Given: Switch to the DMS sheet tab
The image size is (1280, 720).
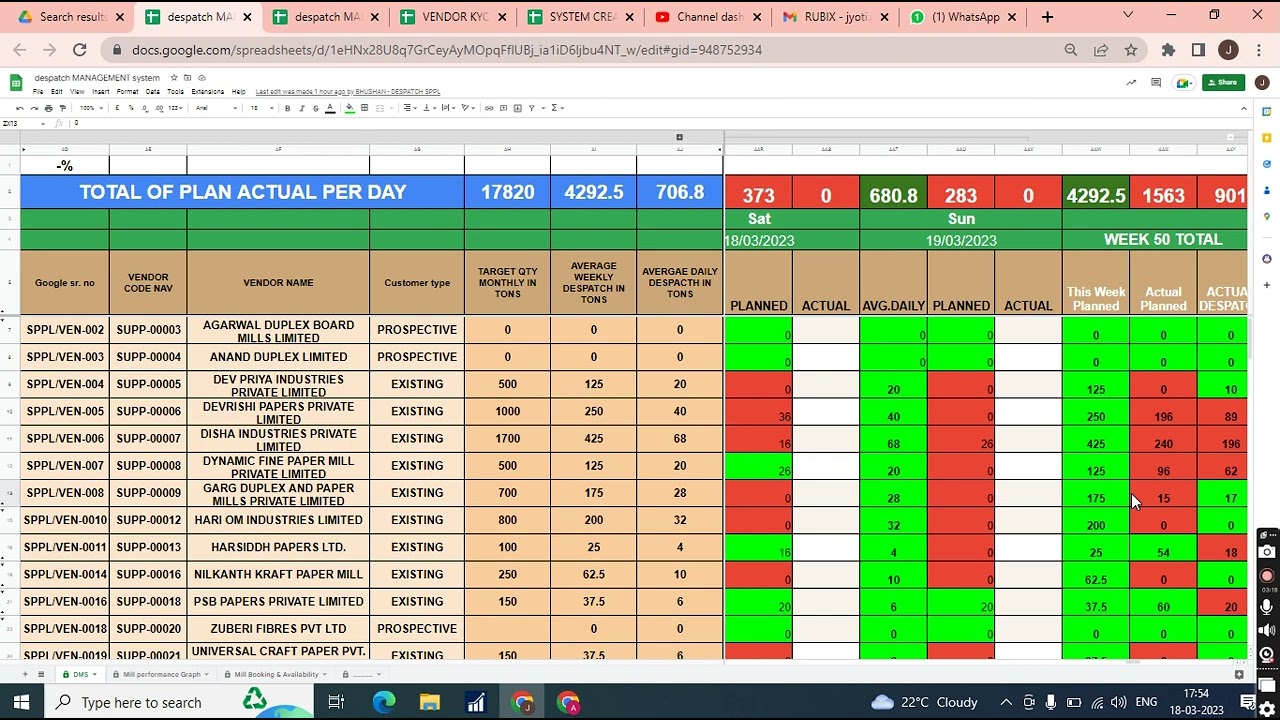Looking at the screenshot, I should (80, 675).
